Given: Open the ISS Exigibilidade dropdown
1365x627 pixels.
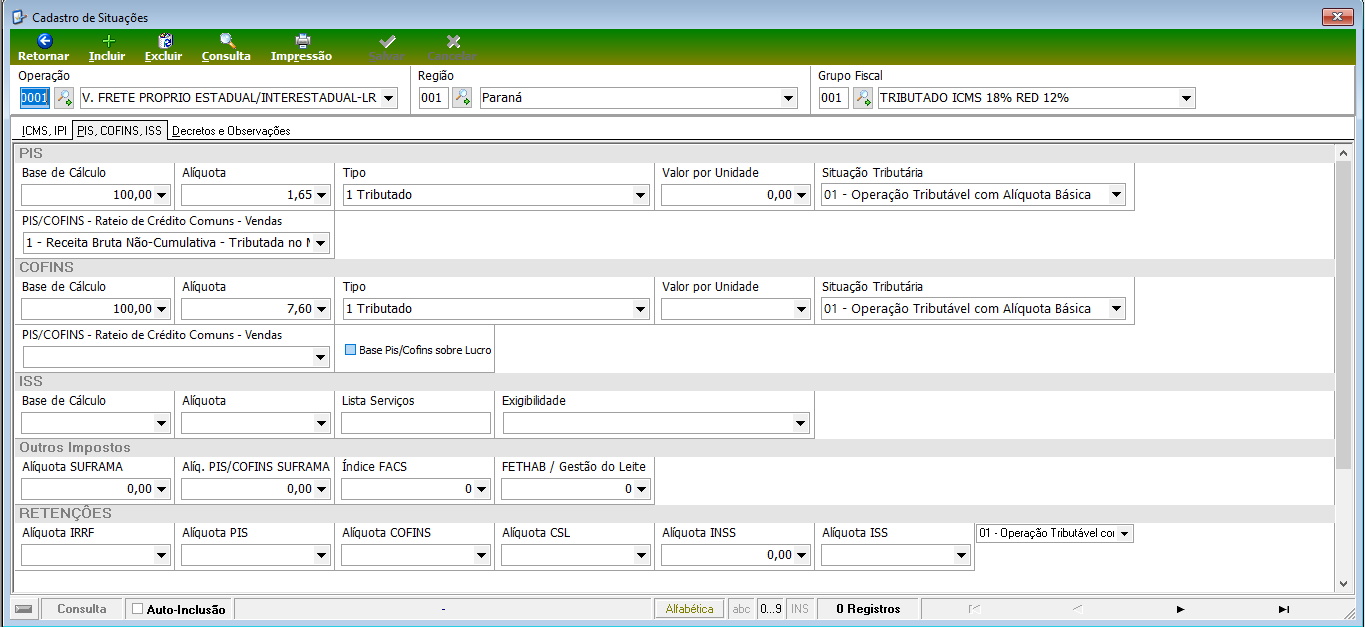Looking at the screenshot, I should click(x=801, y=424).
